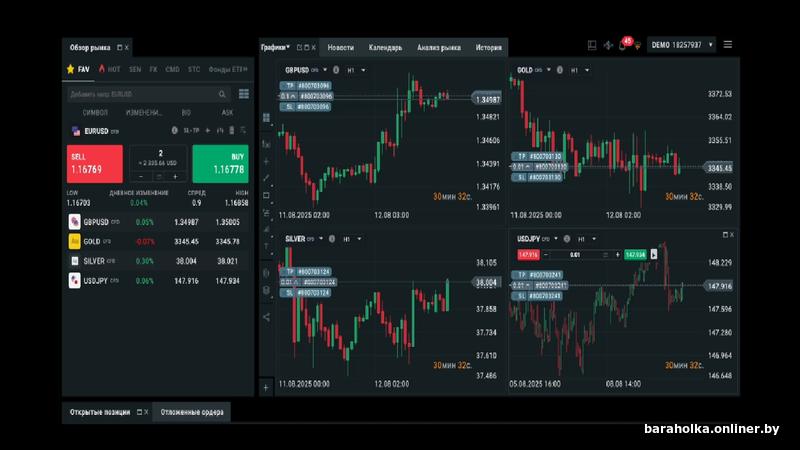Viewport: 800px width, 450px height.
Task: Open the Анализ рынка tab
Action: click(439, 47)
